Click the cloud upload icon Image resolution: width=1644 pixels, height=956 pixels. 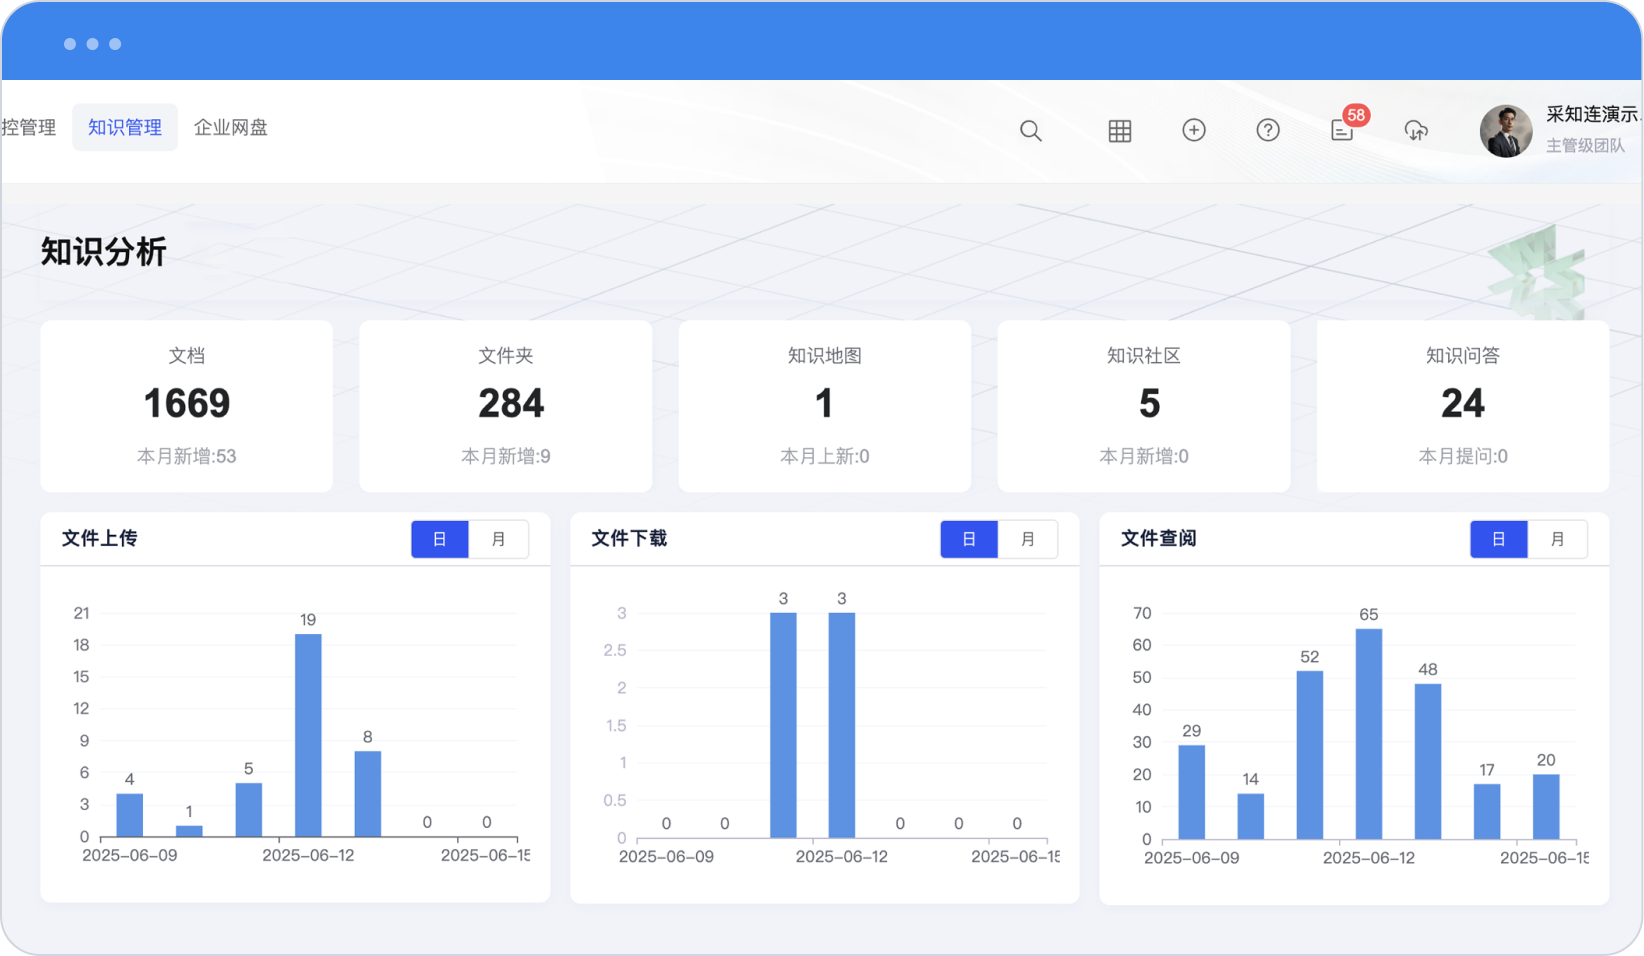click(1416, 130)
